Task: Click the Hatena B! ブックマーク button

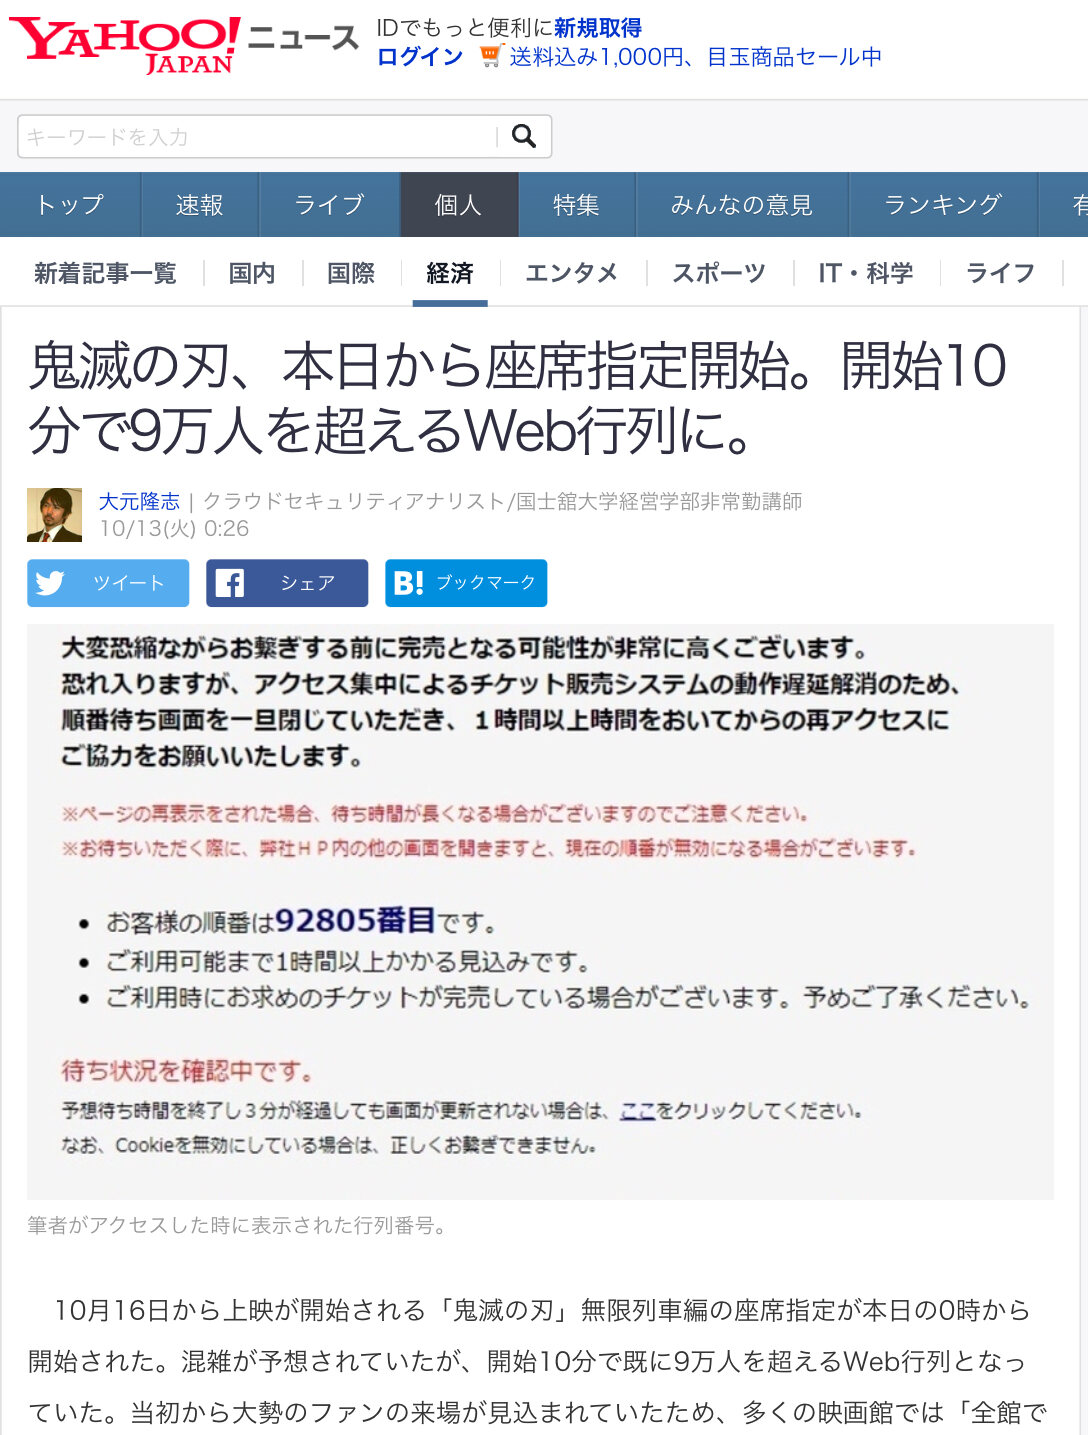Action: 466,583
